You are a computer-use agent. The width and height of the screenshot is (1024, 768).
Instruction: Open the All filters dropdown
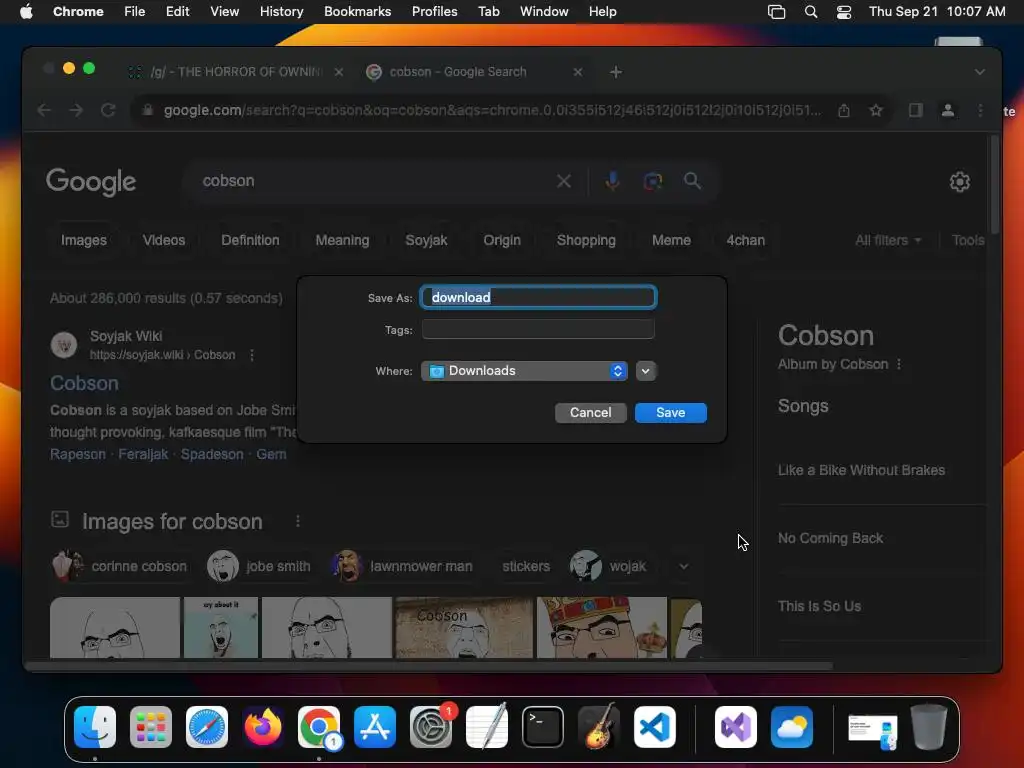[x=888, y=240]
